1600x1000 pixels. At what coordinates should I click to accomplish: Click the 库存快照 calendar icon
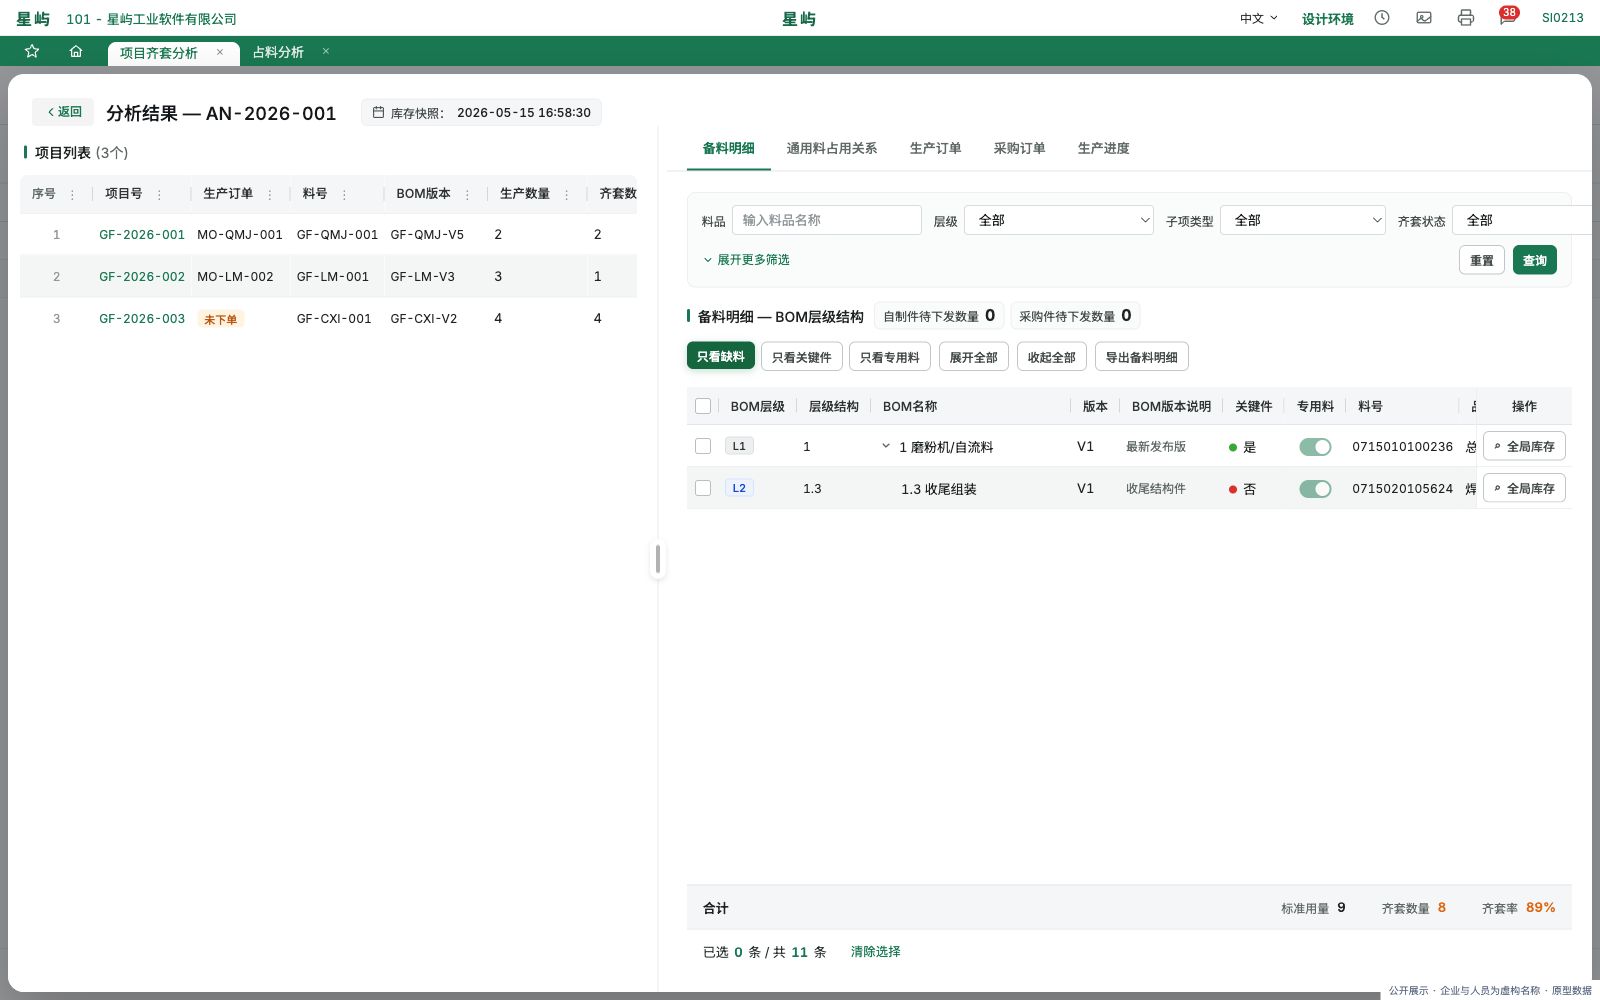[378, 112]
